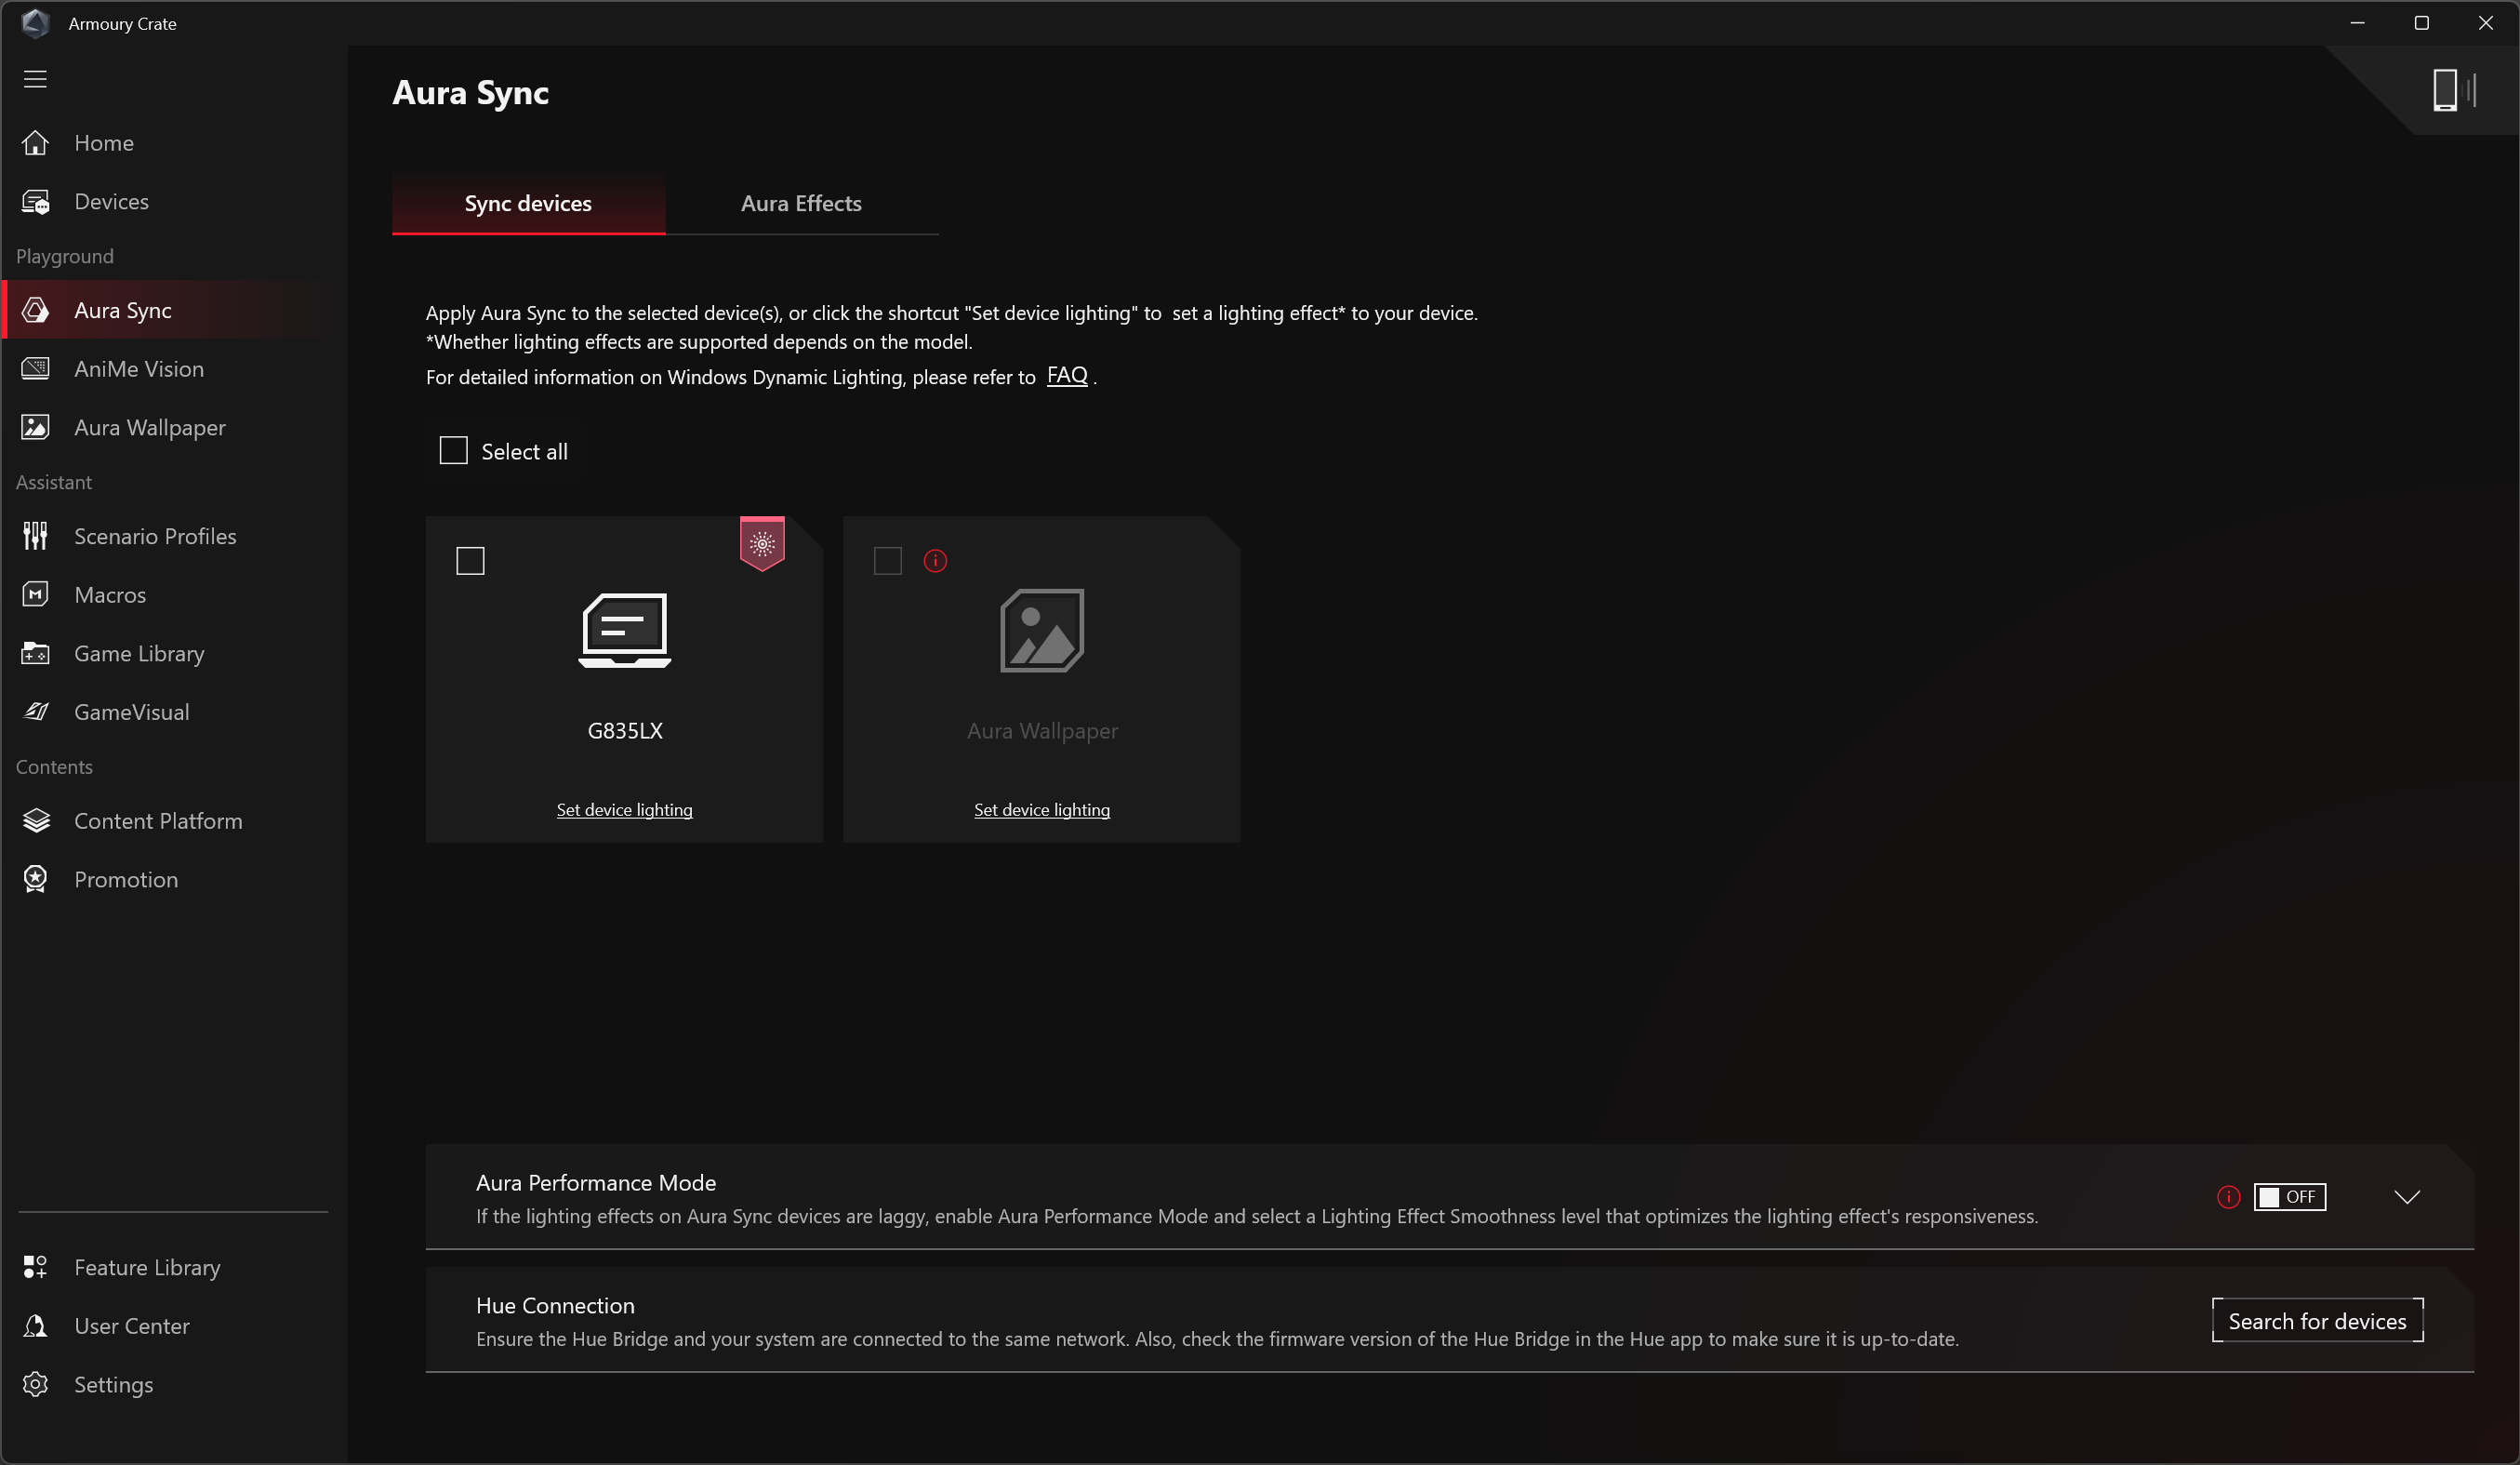This screenshot has height=1465, width=2520.
Task: Switch to the Aura Effects tab
Action: pos(801,204)
